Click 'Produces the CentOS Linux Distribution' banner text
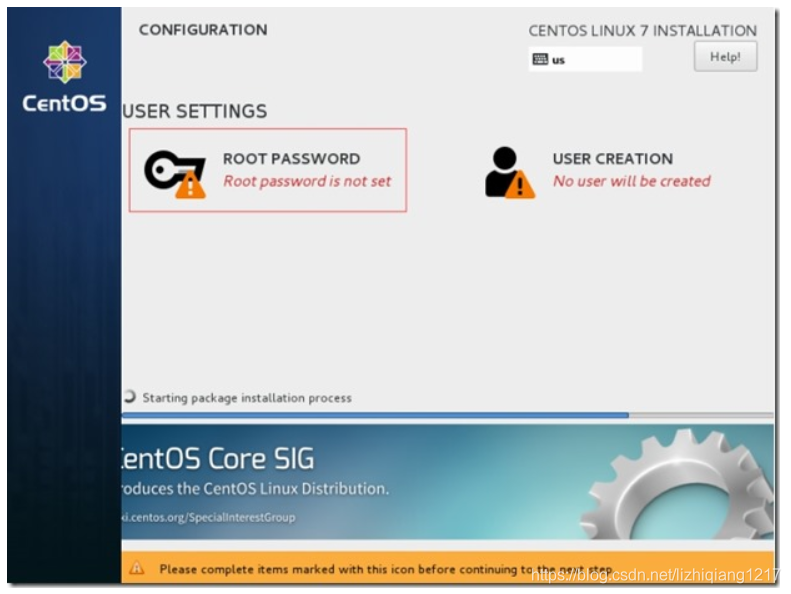 [x=255, y=489]
